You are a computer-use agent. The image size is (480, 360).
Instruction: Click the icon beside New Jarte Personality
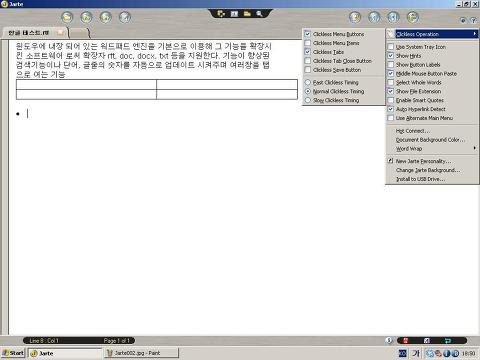(390, 161)
